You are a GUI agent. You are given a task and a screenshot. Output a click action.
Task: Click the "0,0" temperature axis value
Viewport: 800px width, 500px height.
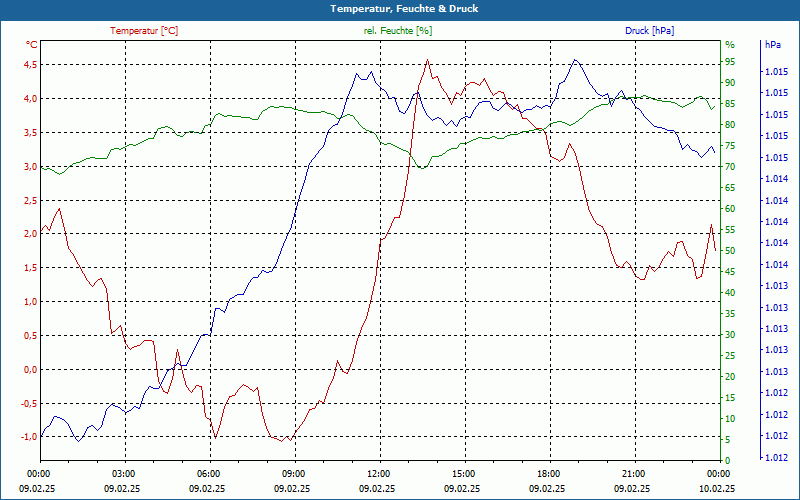point(31,369)
